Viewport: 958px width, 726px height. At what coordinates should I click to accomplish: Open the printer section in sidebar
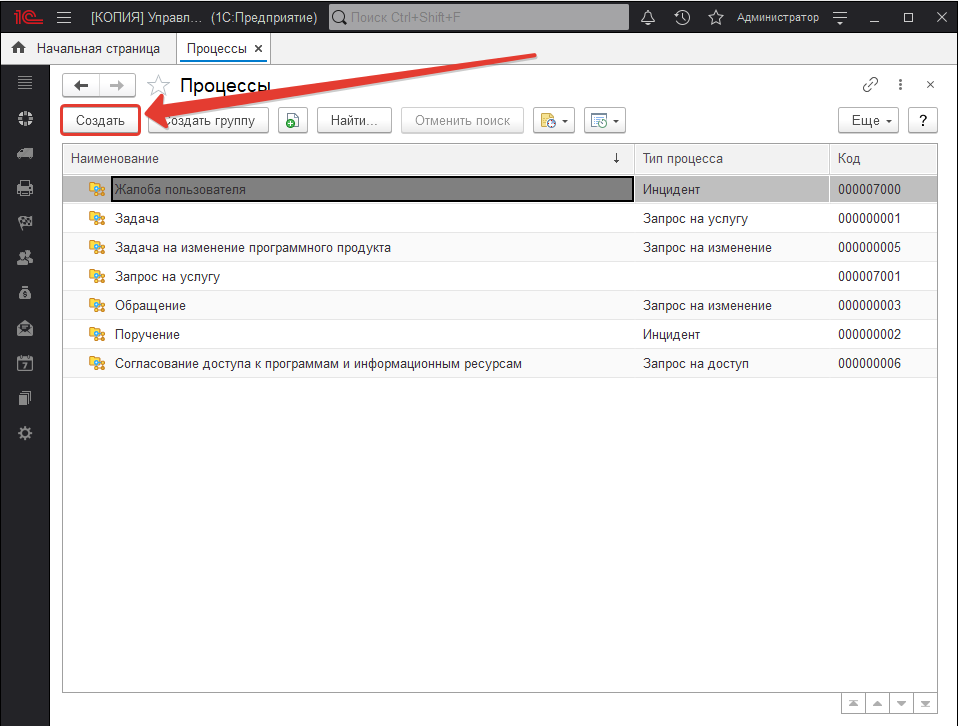[25, 188]
